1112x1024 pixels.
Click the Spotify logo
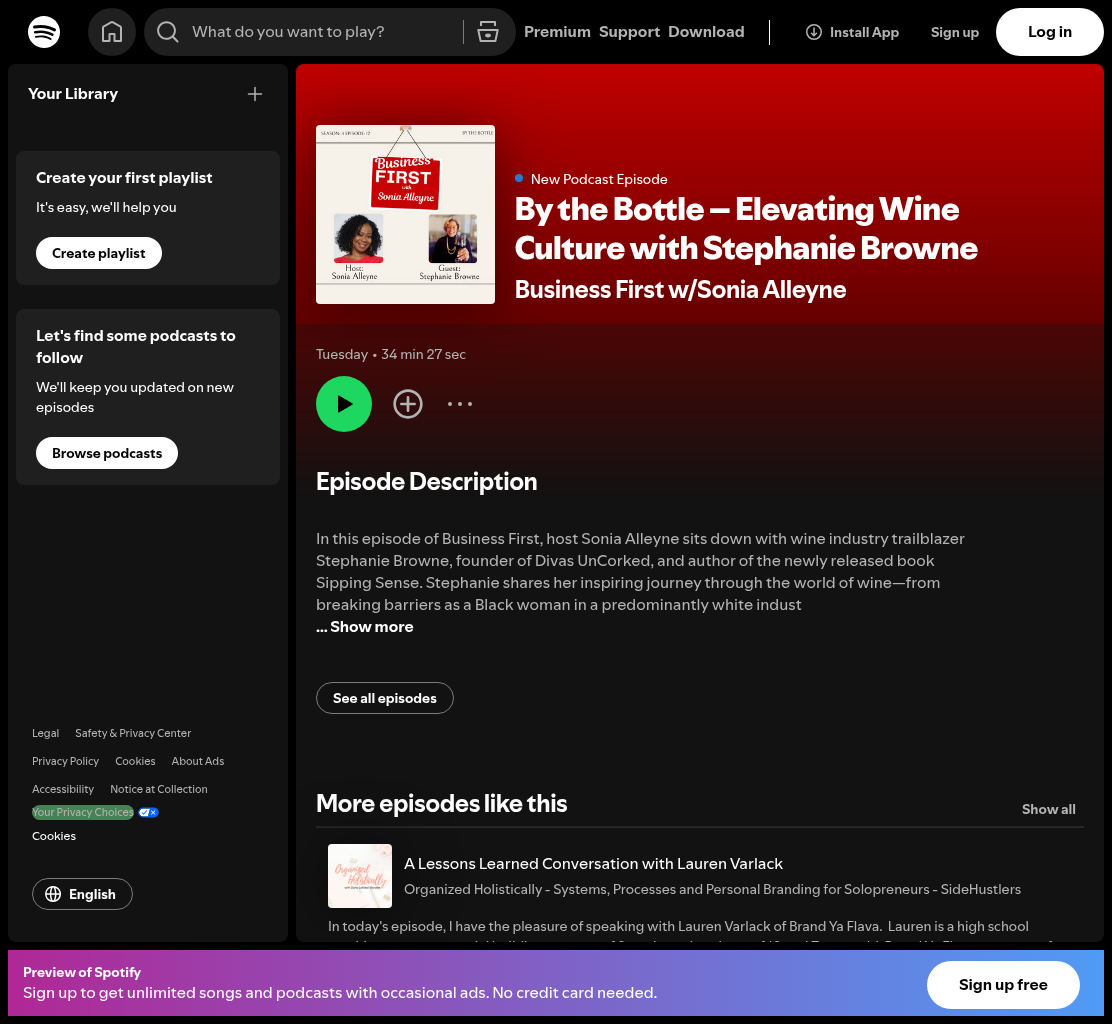(x=44, y=32)
